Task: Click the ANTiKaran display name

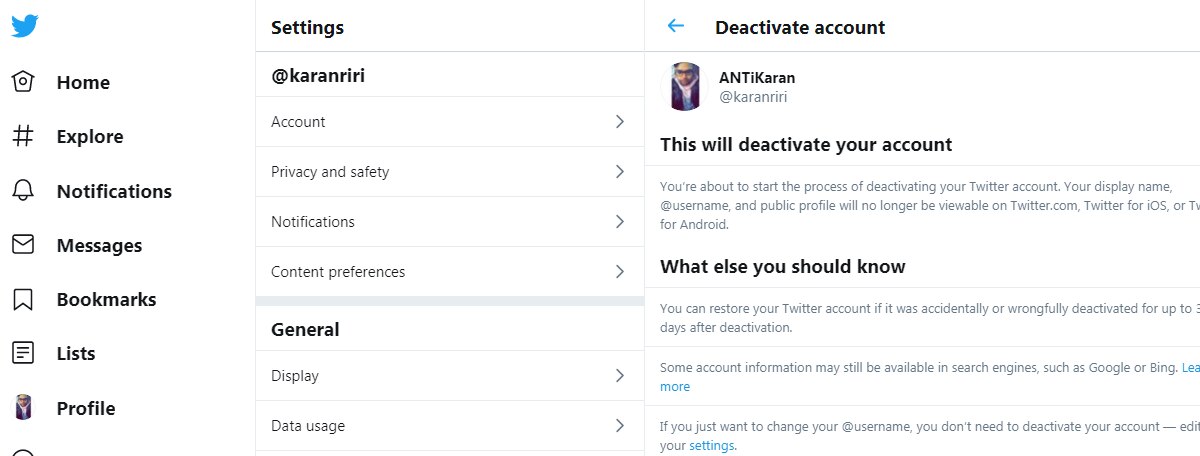Action: (757, 78)
